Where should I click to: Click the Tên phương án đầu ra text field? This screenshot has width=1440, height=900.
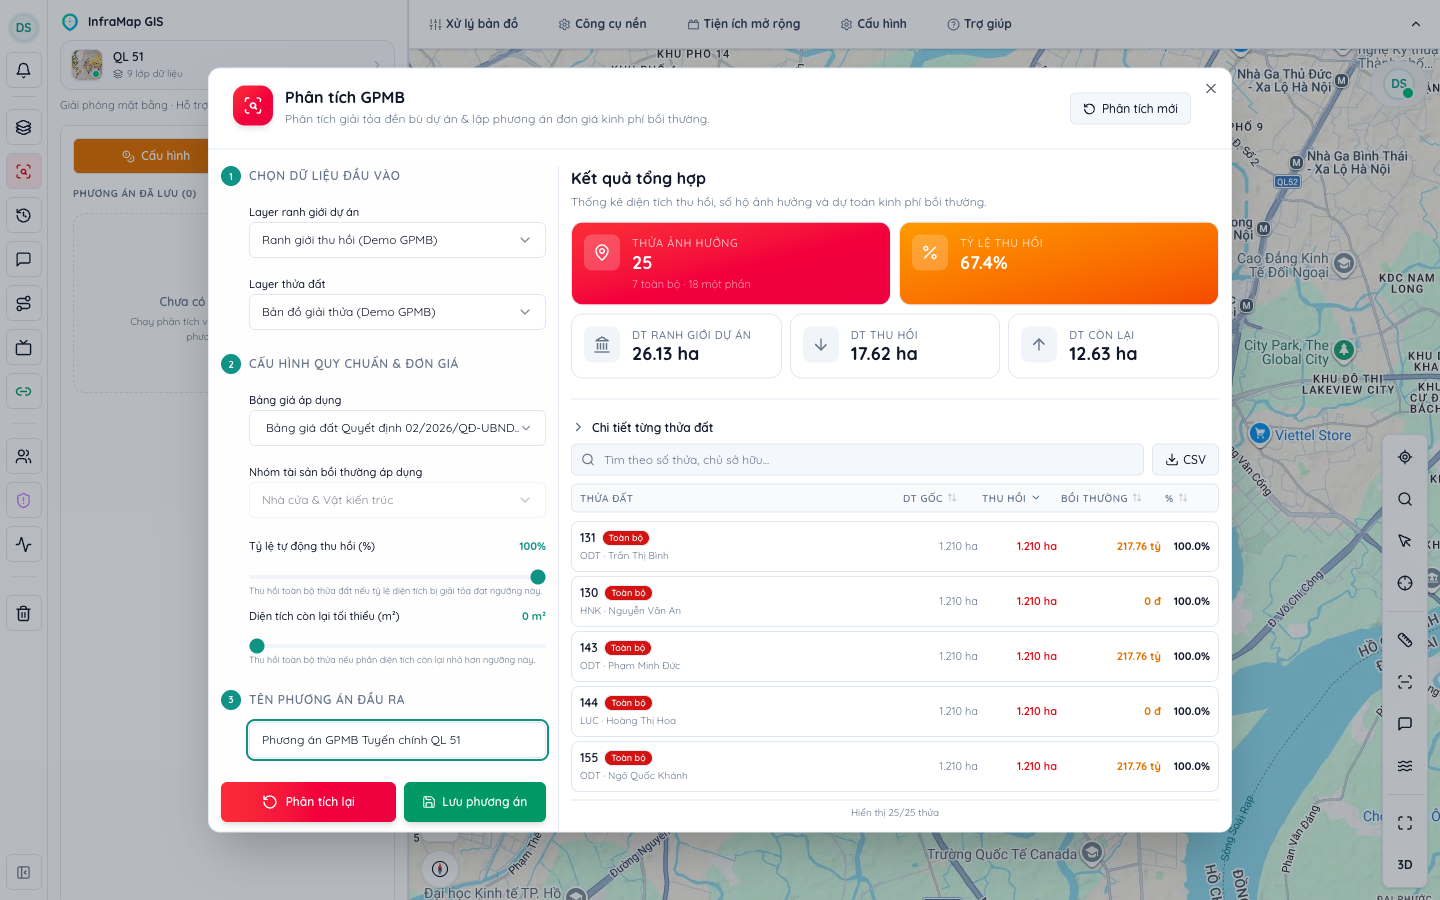pyautogui.click(x=397, y=740)
